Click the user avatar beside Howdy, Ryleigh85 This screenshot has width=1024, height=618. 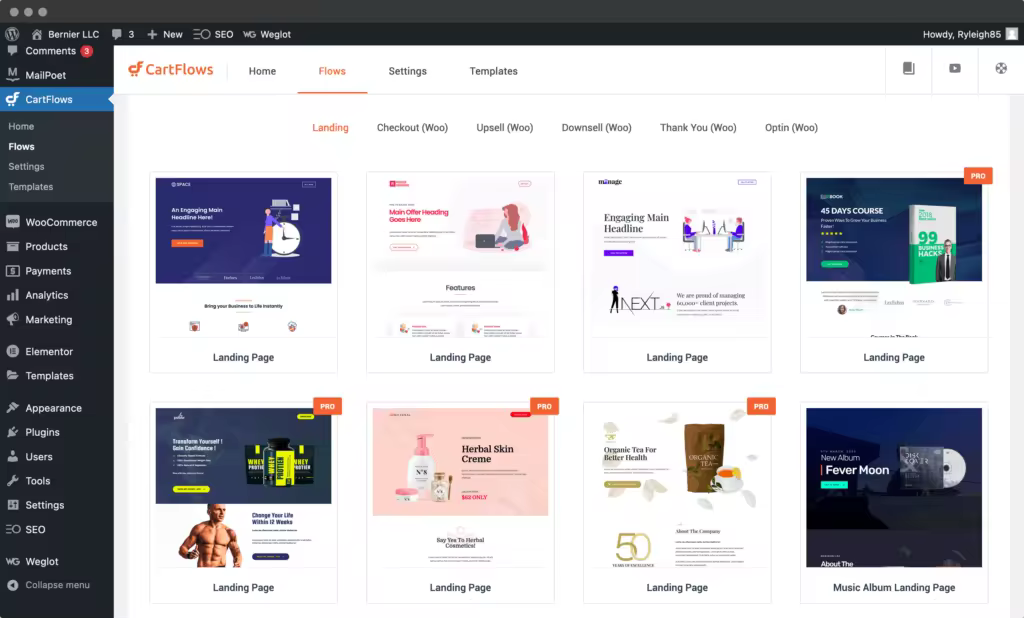click(x=1012, y=34)
